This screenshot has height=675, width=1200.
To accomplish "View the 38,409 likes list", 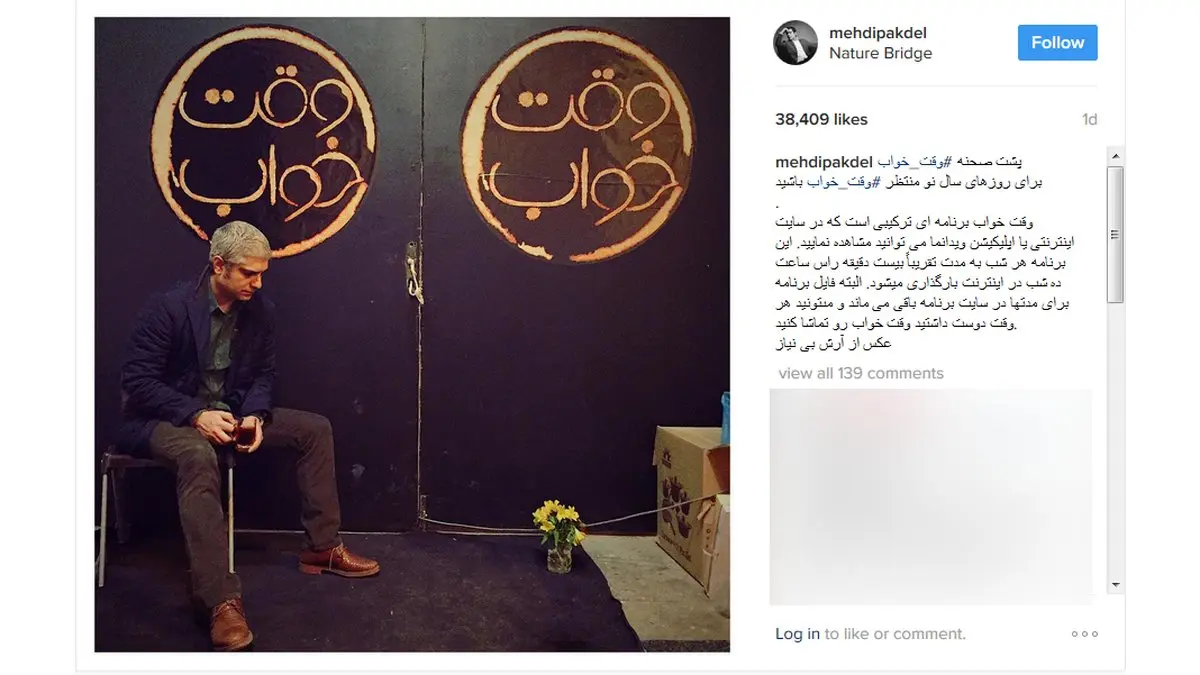I will pyautogui.click(x=821, y=119).
